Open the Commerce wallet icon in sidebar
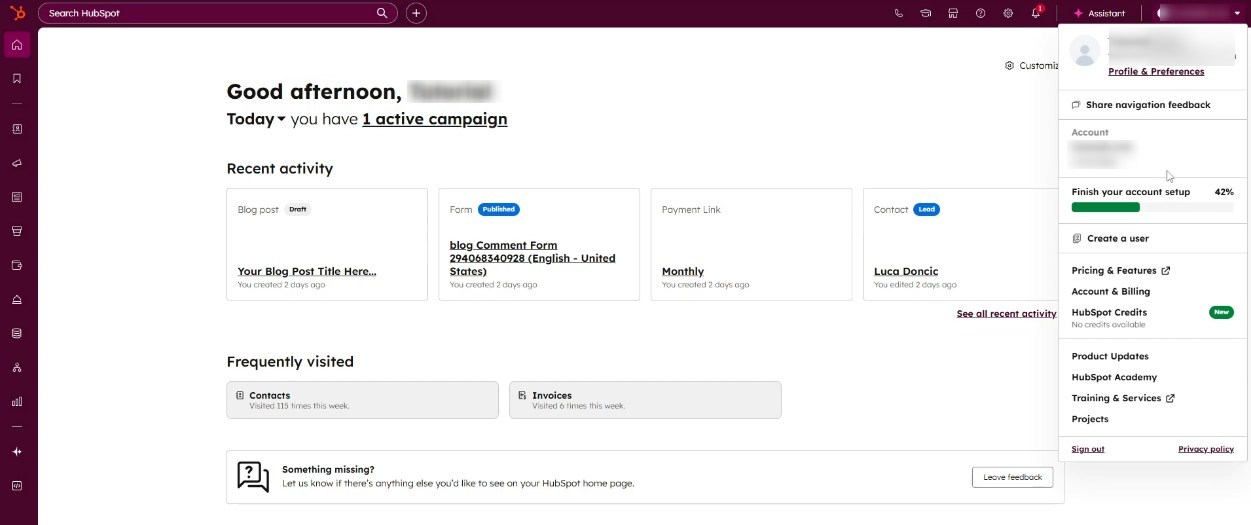This screenshot has height=525, width=1251. tap(17, 265)
